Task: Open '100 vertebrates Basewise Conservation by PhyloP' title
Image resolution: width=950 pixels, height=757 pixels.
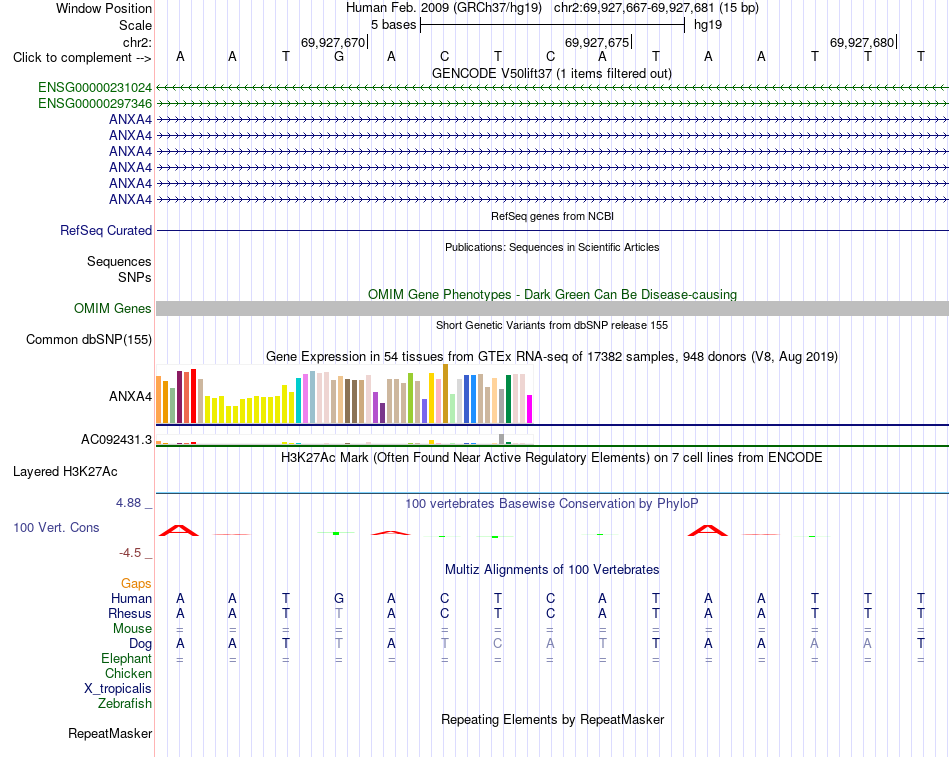Action: tap(552, 504)
